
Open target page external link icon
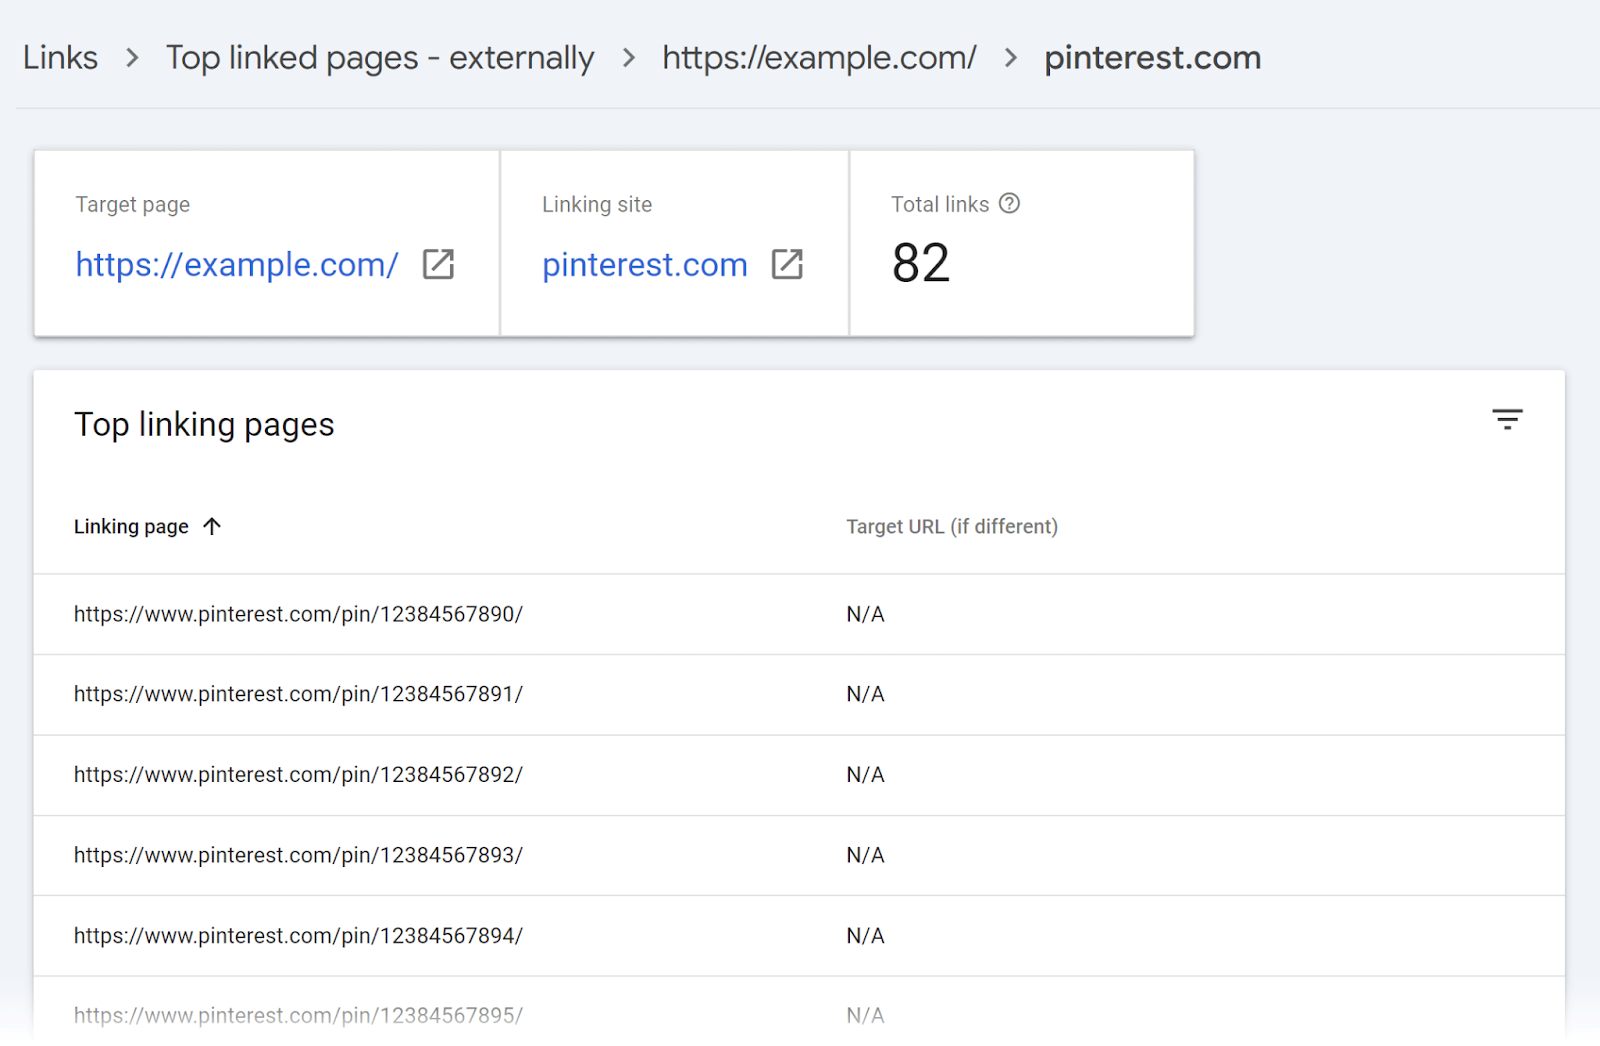(438, 264)
